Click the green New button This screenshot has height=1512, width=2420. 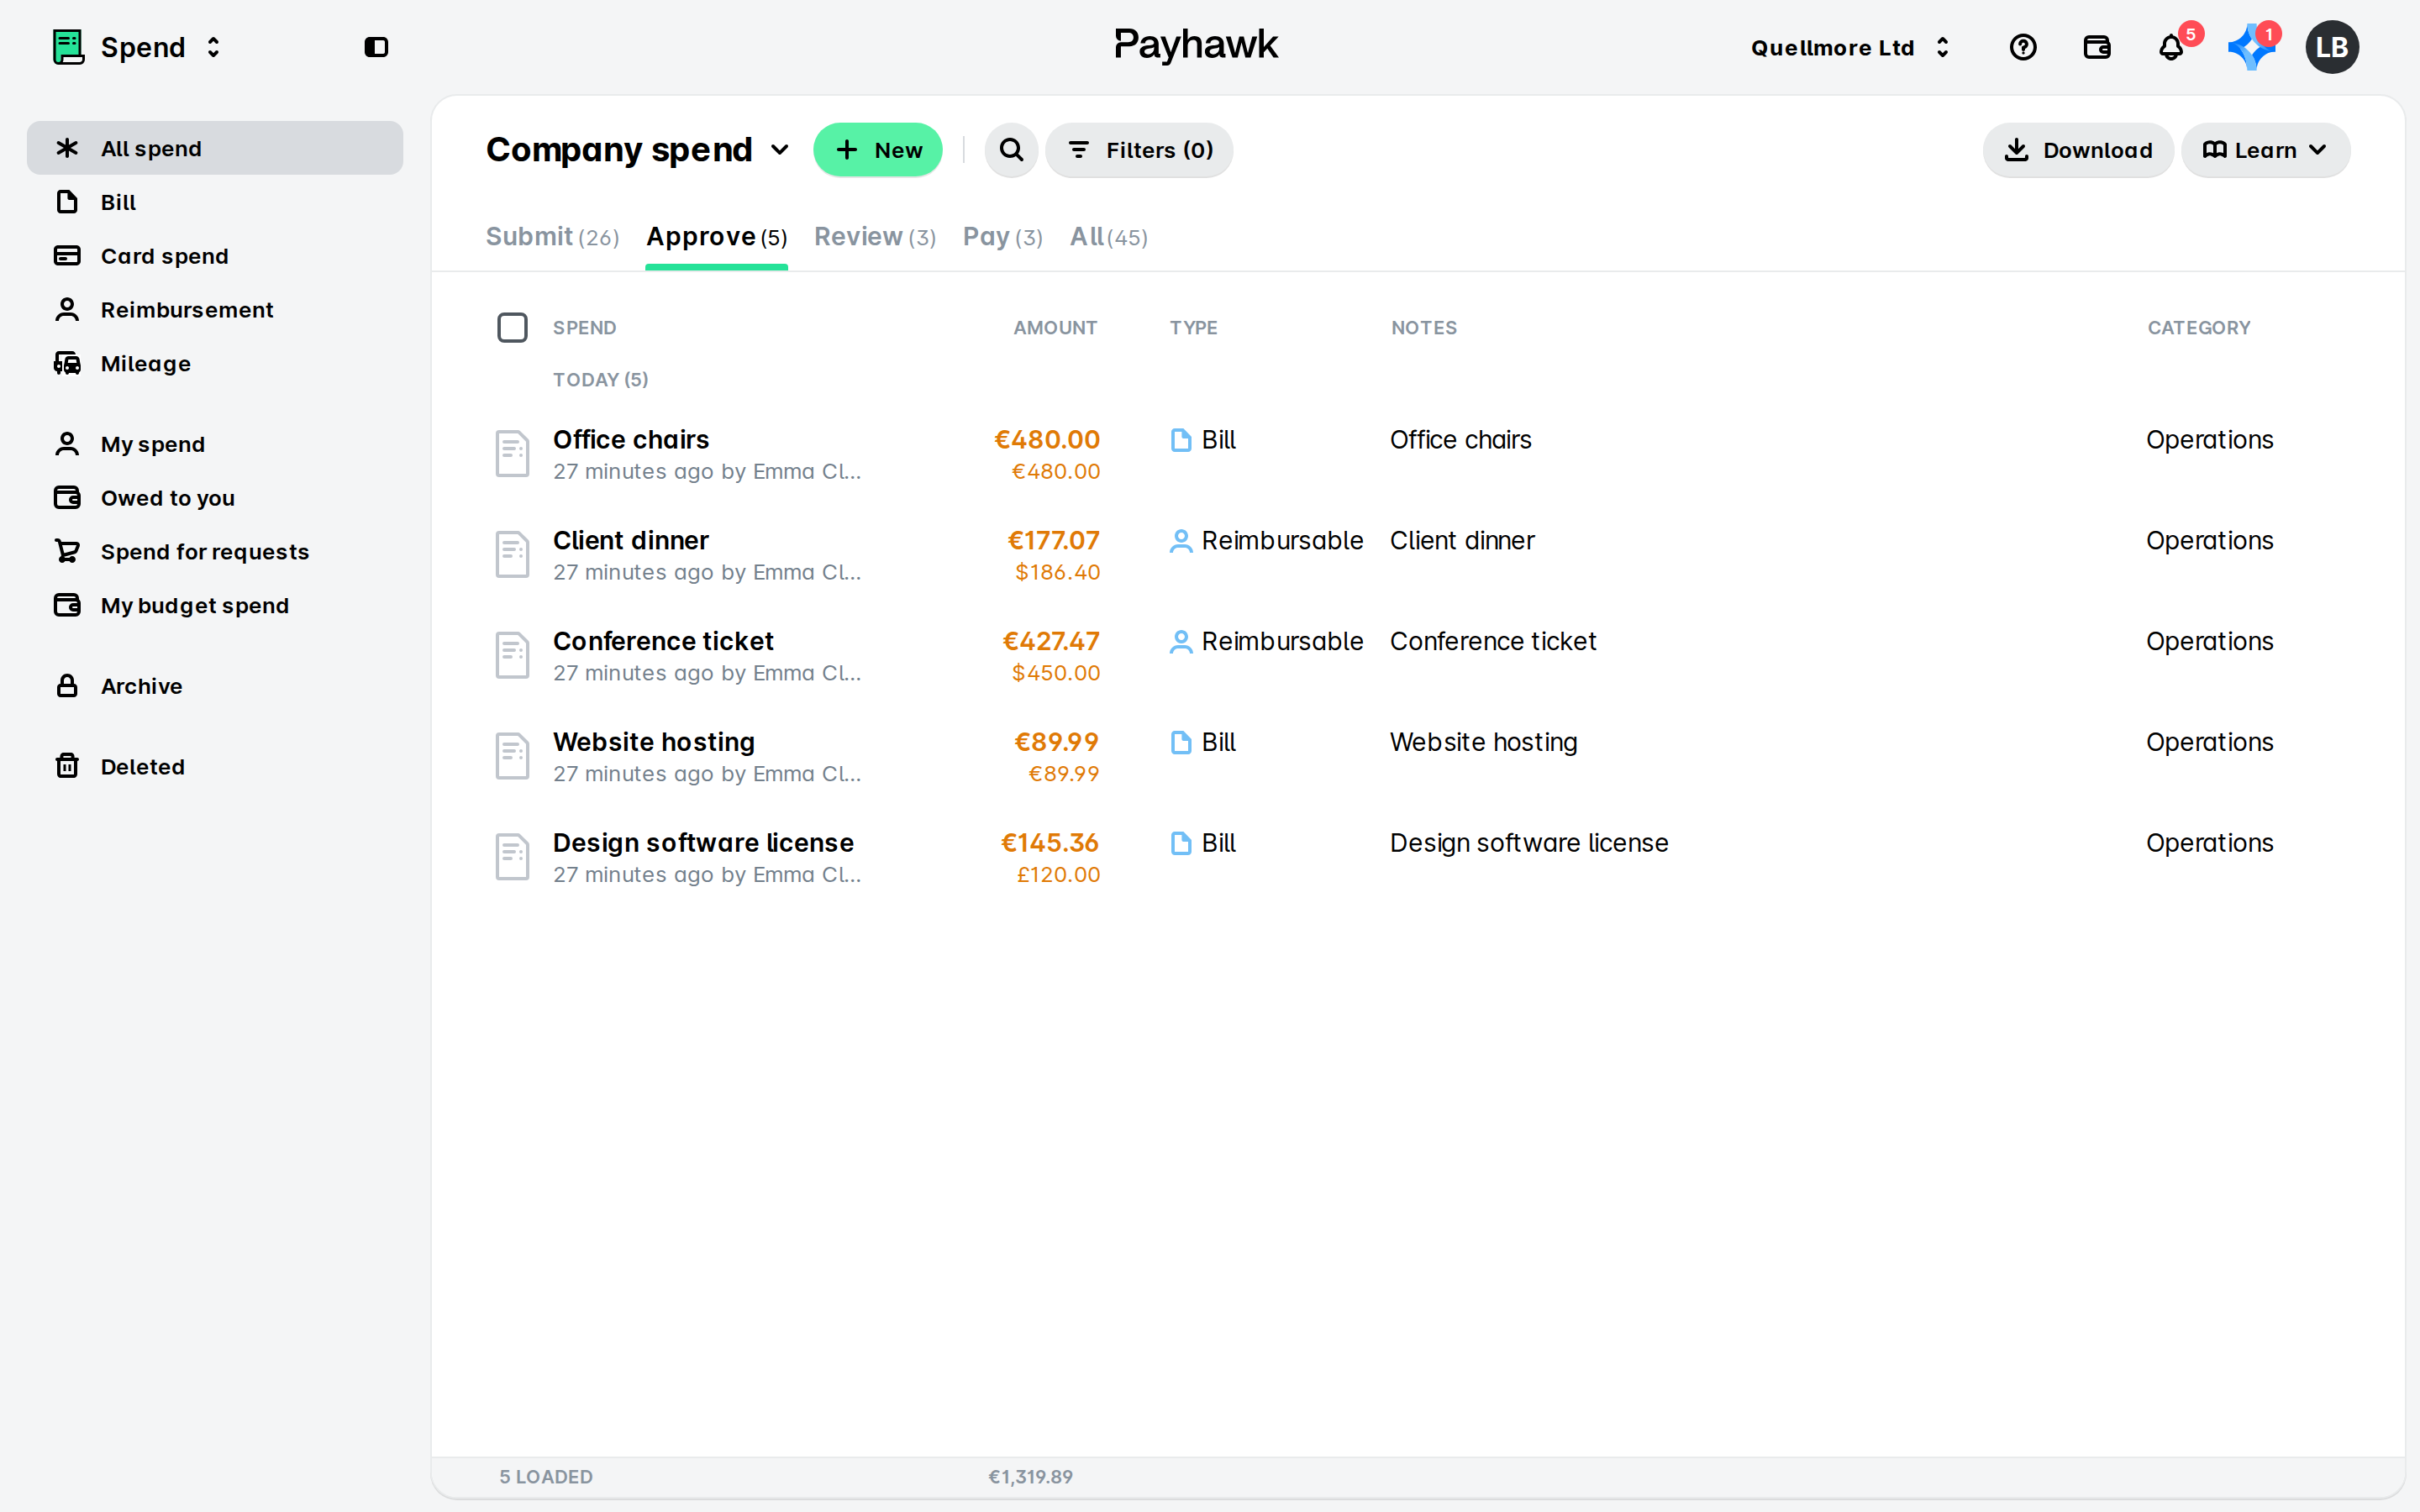pyautogui.click(x=877, y=150)
